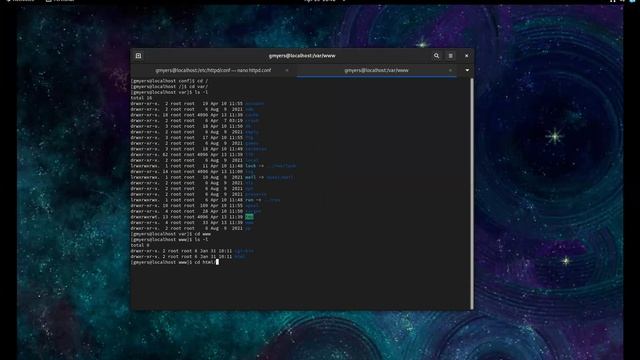Click the lock symlink row
640x360 pixels.
[213, 166]
